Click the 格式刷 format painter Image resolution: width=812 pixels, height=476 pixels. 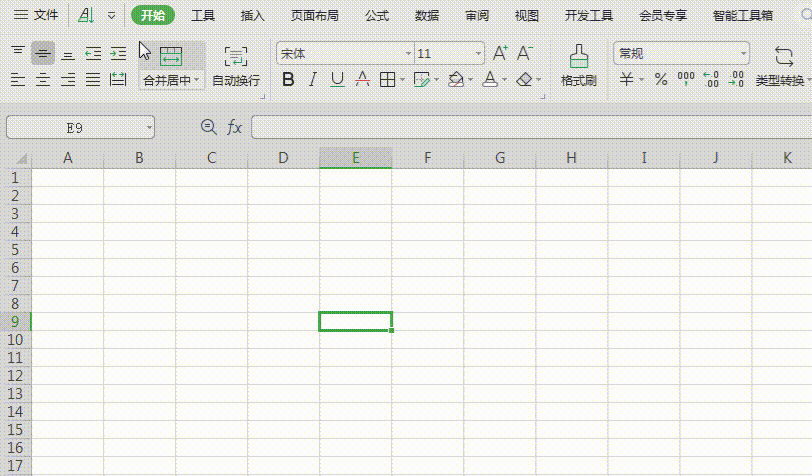(578, 66)
